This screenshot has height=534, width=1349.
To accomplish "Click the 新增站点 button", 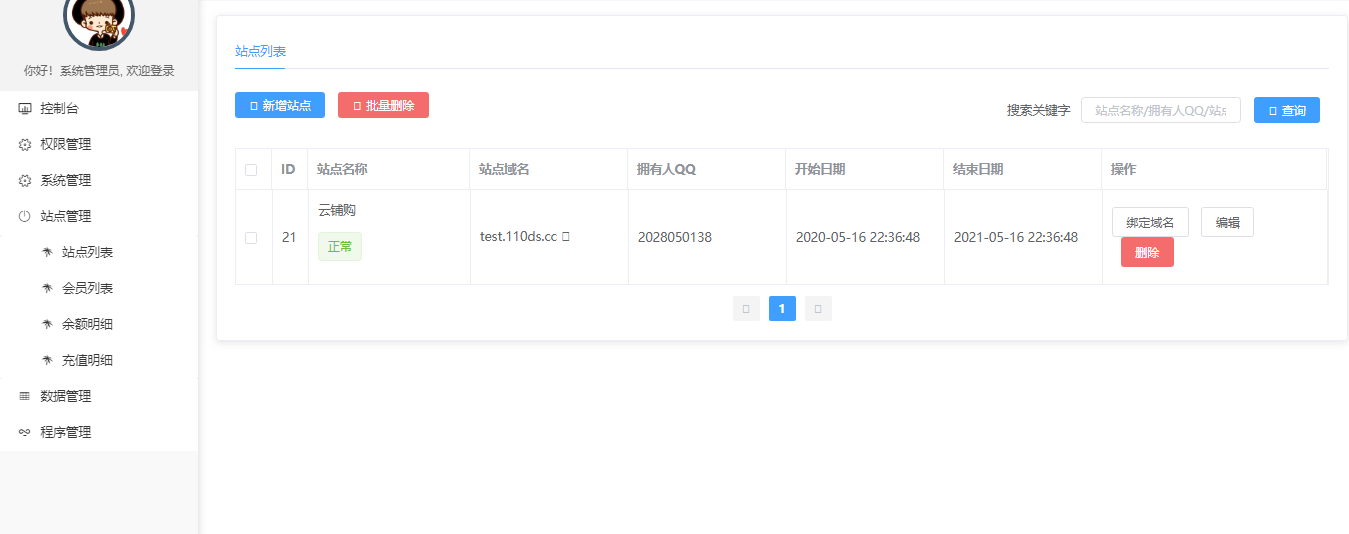I will click(x=280, y=105).
